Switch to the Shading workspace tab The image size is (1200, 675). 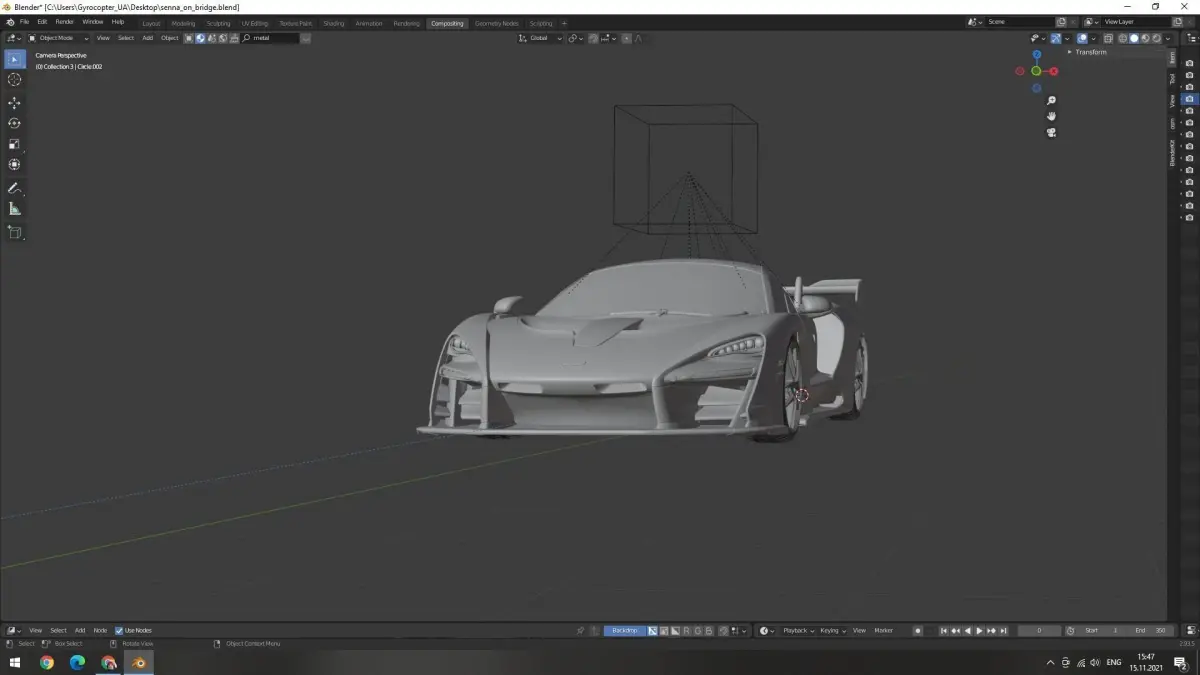[333, 23]
